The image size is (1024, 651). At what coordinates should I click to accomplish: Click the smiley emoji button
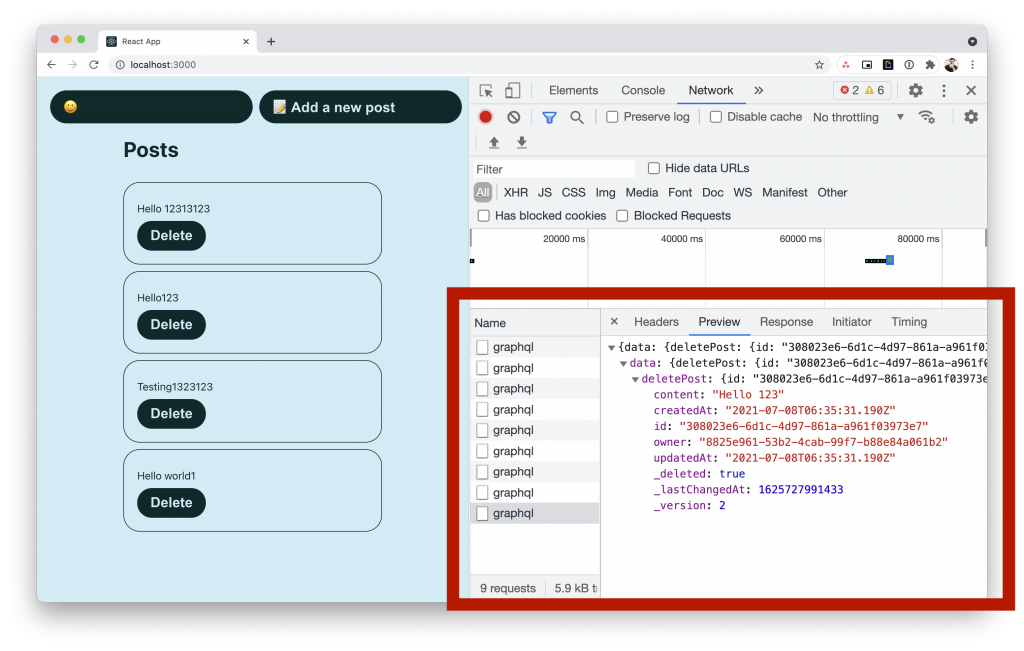click(151, 107)
